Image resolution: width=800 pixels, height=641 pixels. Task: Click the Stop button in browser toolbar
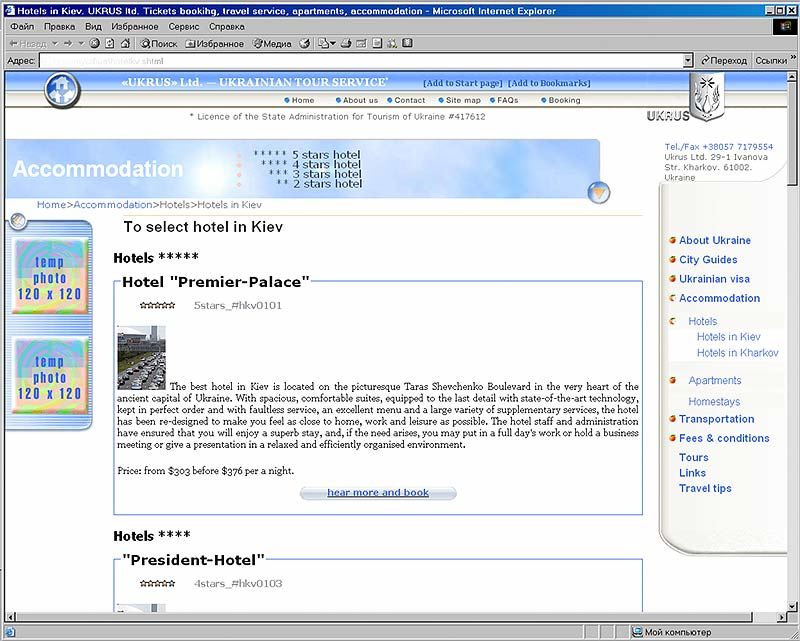(x=95, y=44)
